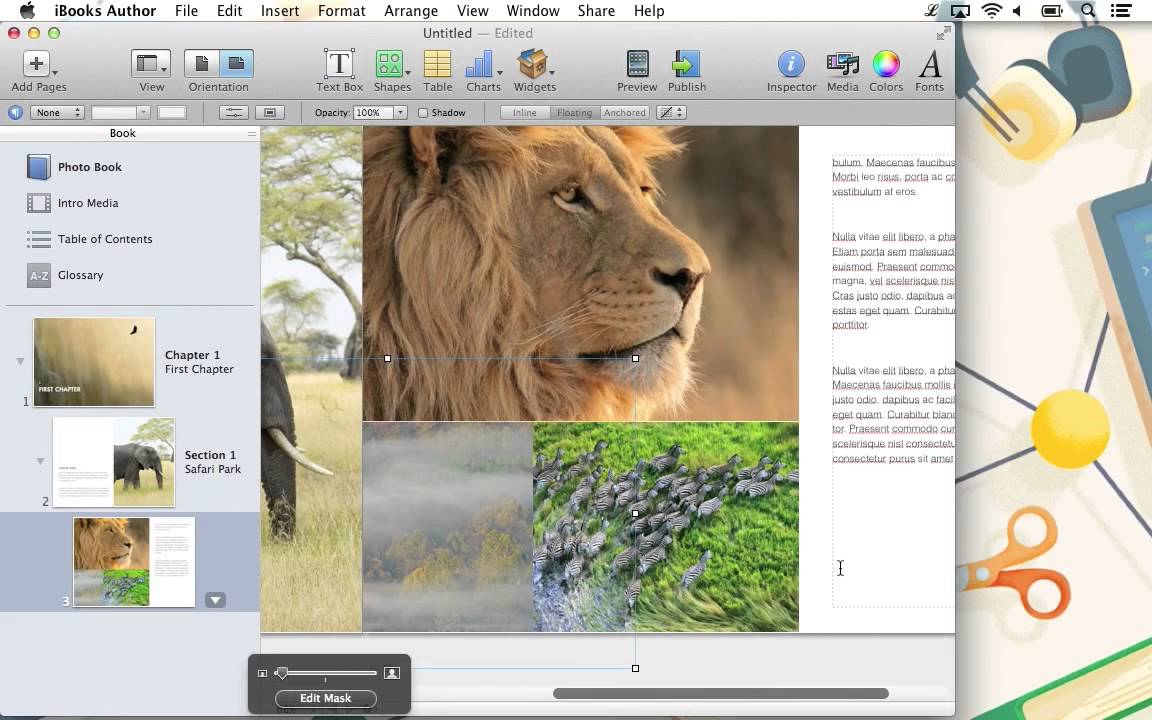Select Photo Book in sidebar
The image size is (1152, 720).
90,167
